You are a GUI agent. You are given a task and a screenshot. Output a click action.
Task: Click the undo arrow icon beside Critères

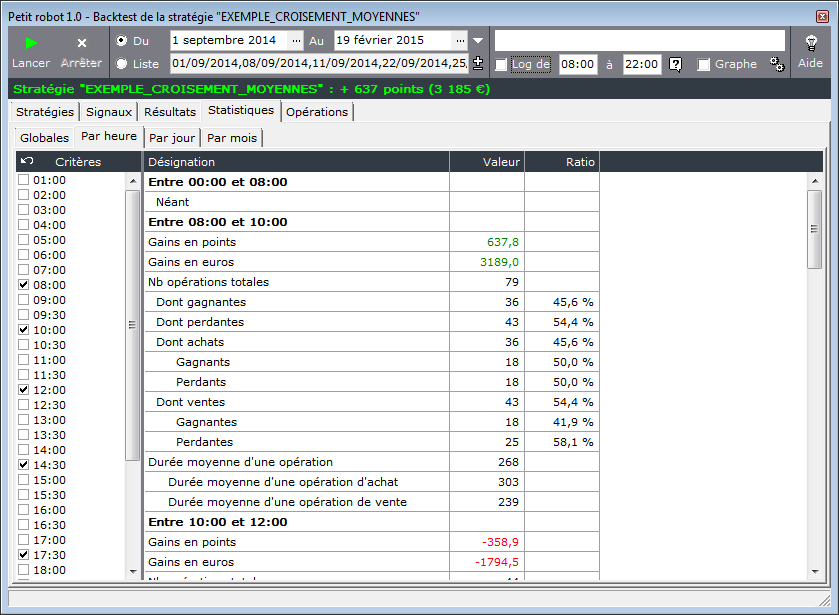[x=27, y=161]
